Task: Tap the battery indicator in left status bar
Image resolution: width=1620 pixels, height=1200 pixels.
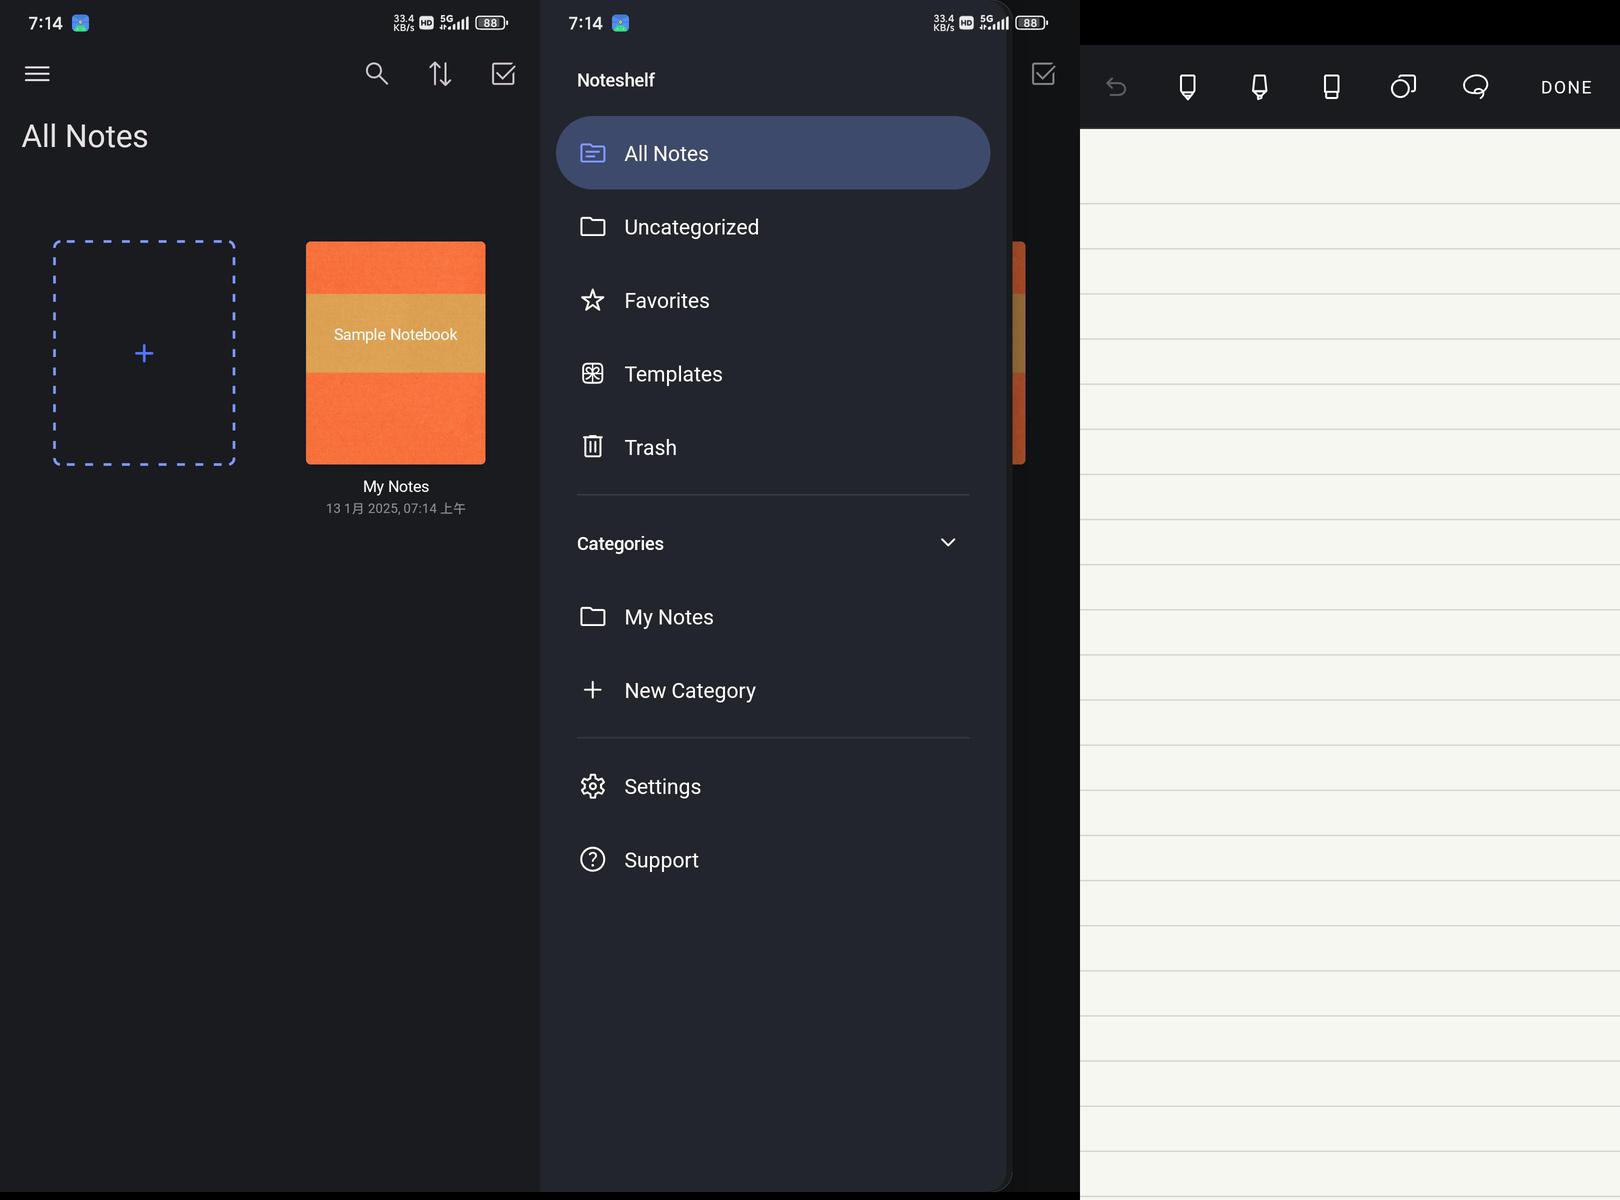Action: click(491, 23)
